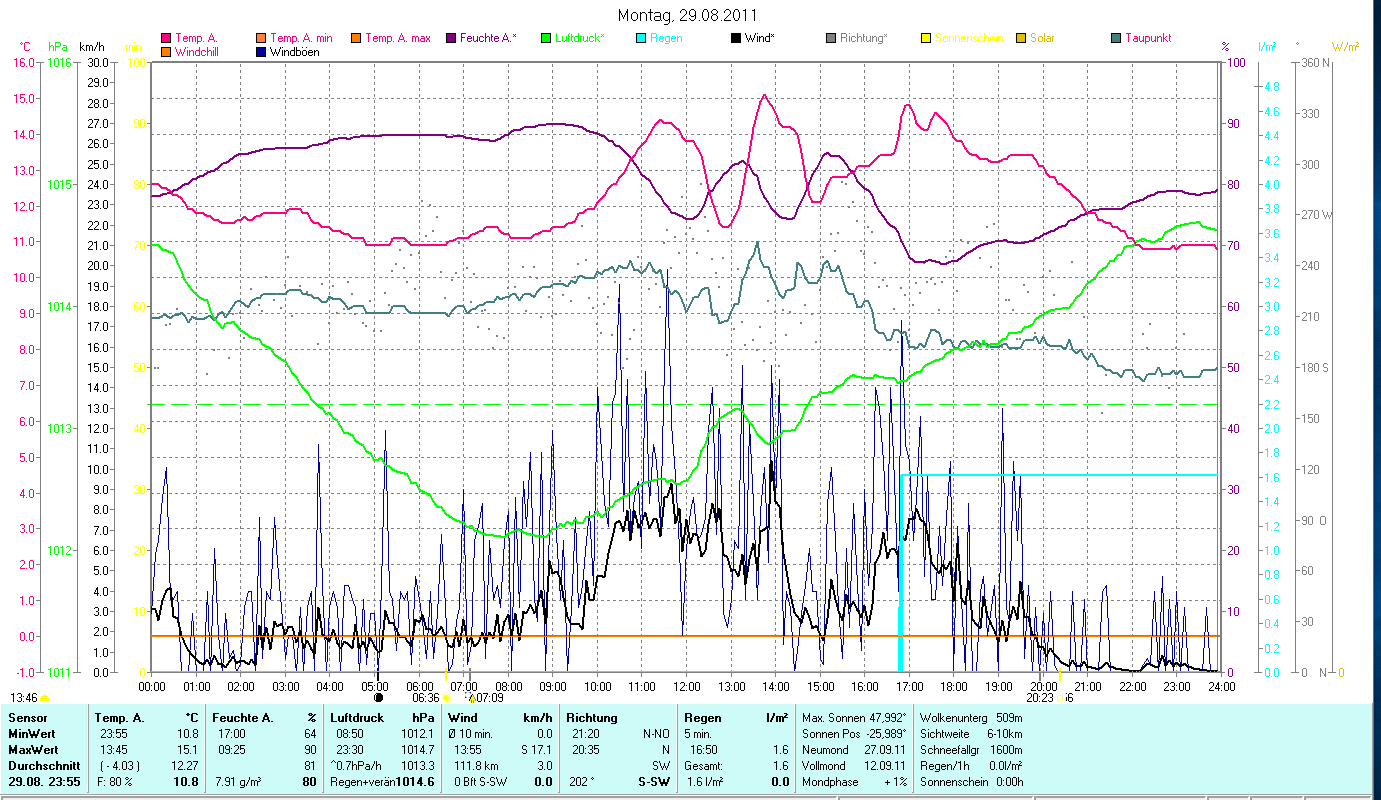Screen dimensions: 1381x800
Task: Click the sun icon next to 13:46
Action: coord(44,698)
